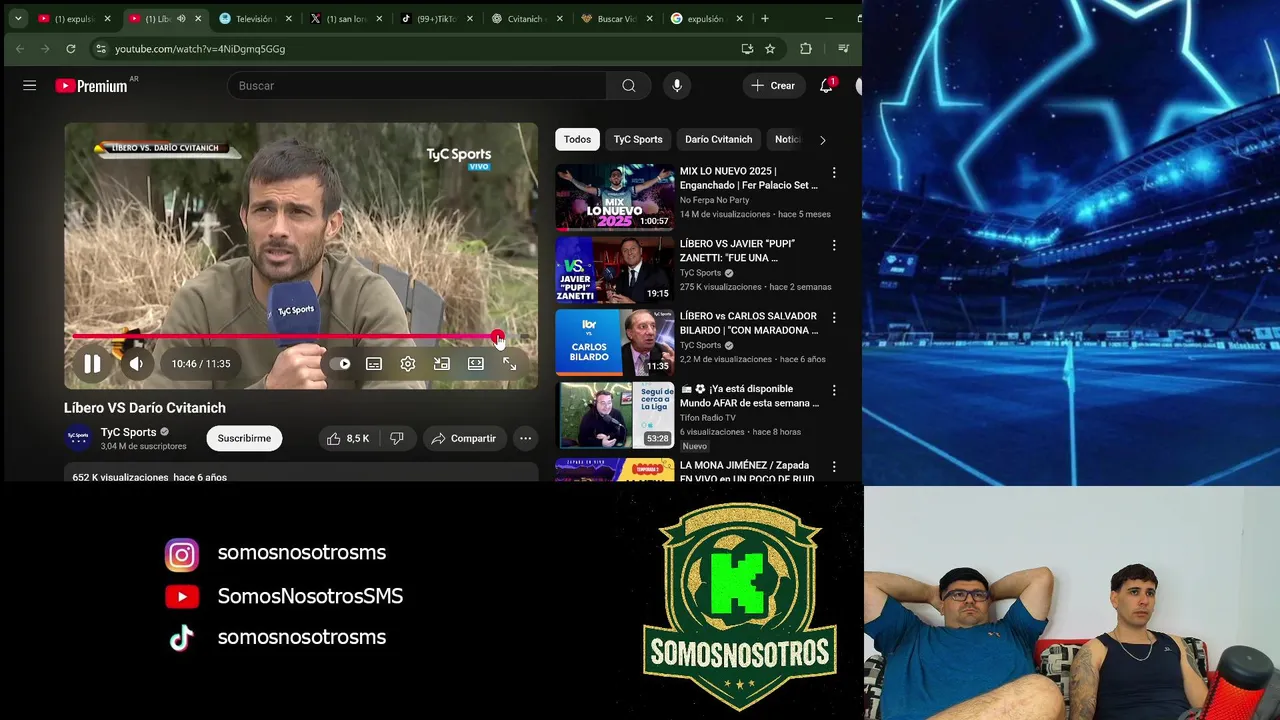Open the Compartir share dialog
This screenshot has height=720, width=1280.
463,438
